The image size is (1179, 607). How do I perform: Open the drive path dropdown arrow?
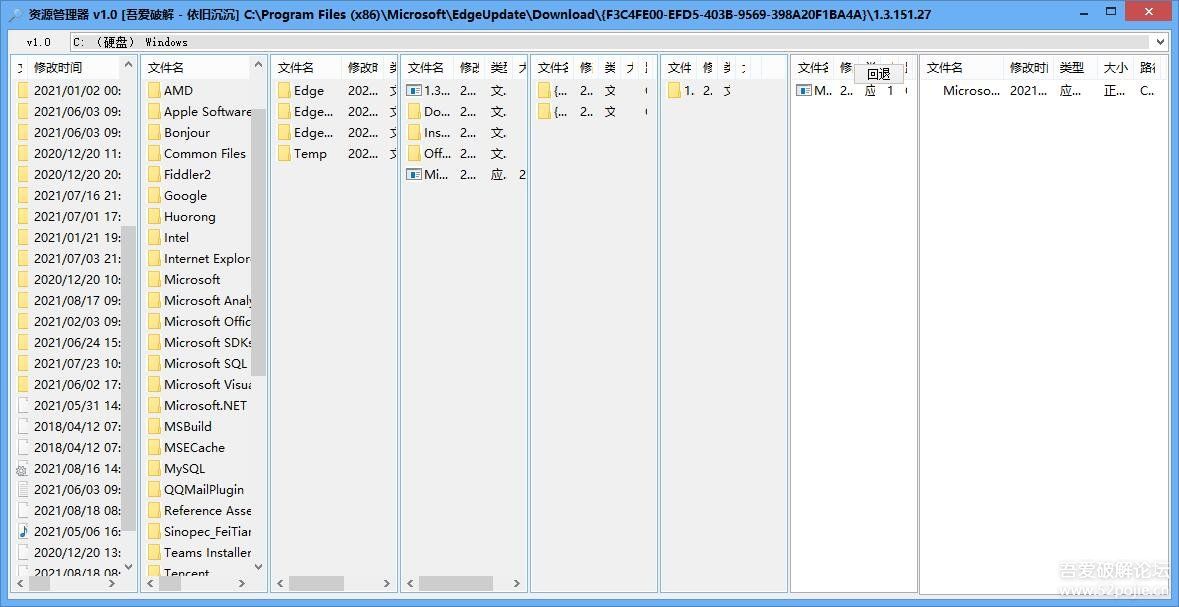1161,42
